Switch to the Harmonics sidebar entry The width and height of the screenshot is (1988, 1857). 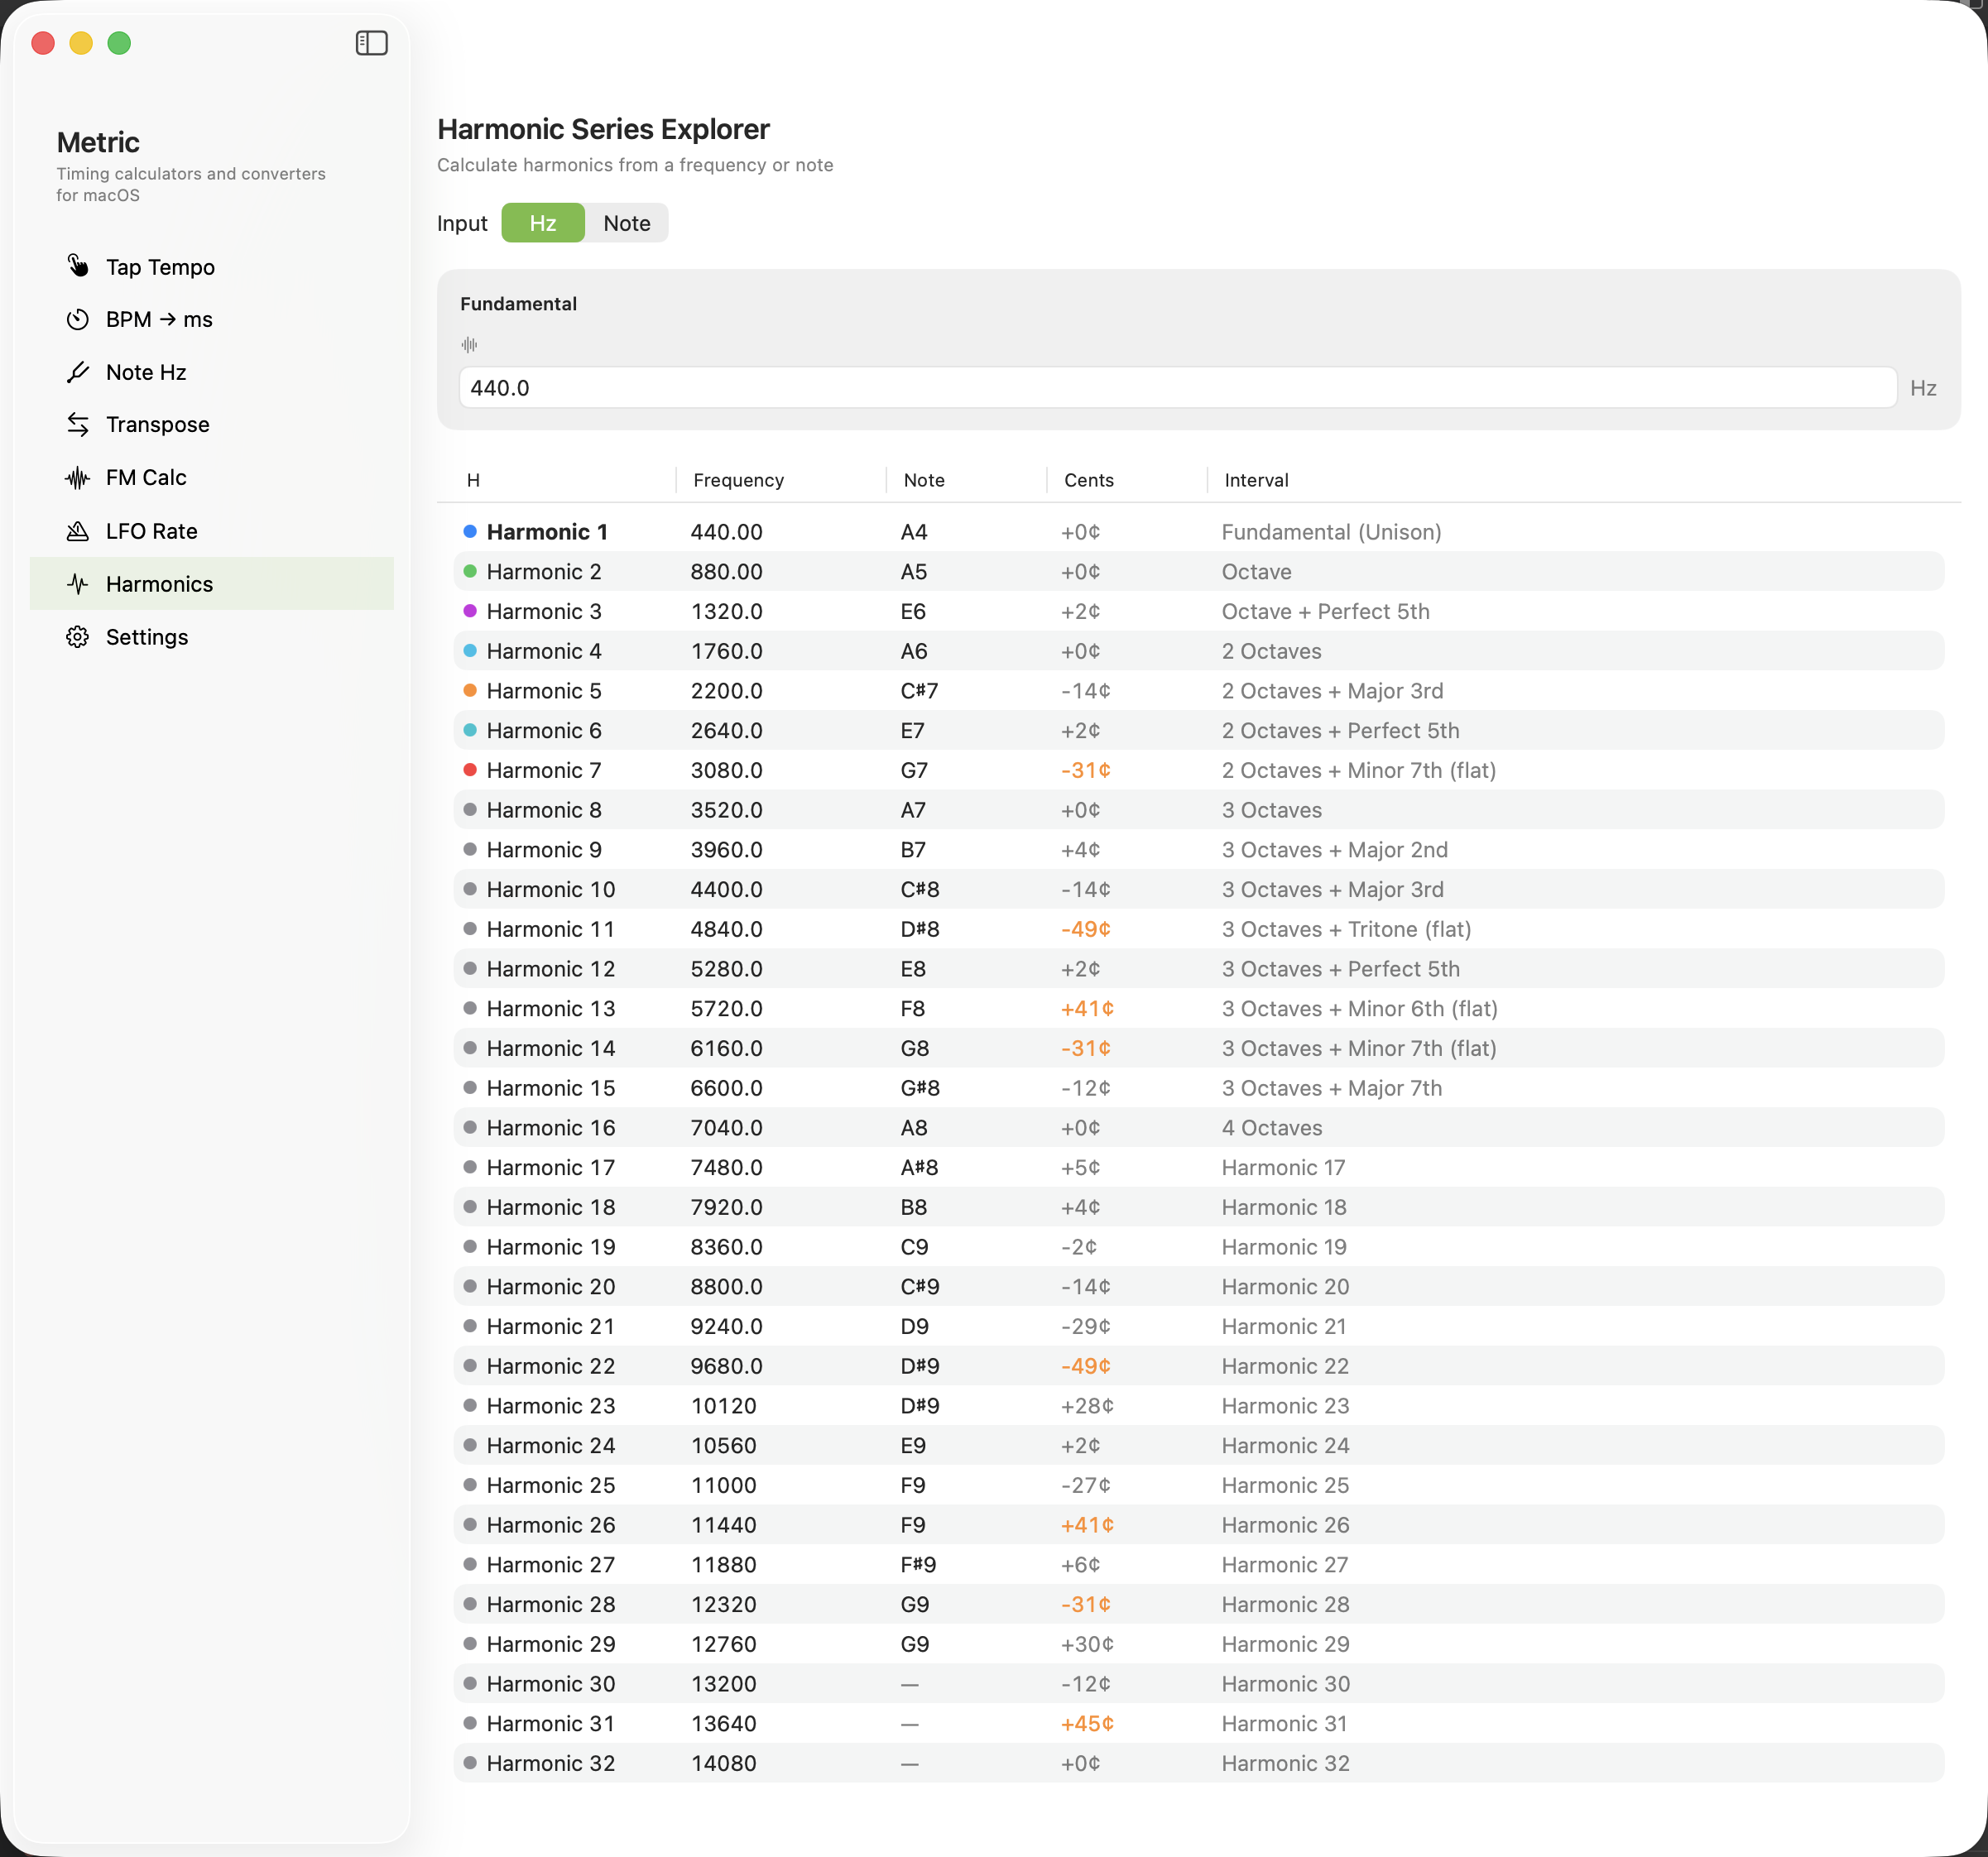[x=159, y=583]
